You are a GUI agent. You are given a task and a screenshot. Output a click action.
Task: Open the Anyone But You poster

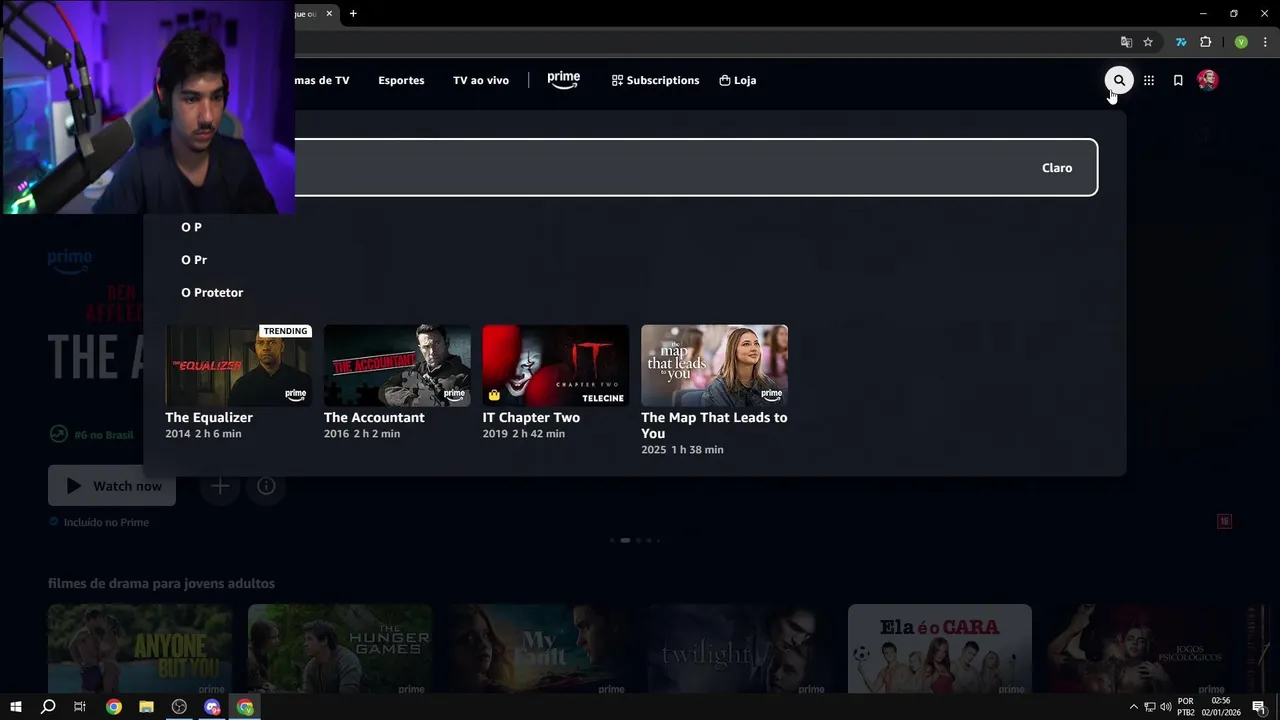(140, 648)
